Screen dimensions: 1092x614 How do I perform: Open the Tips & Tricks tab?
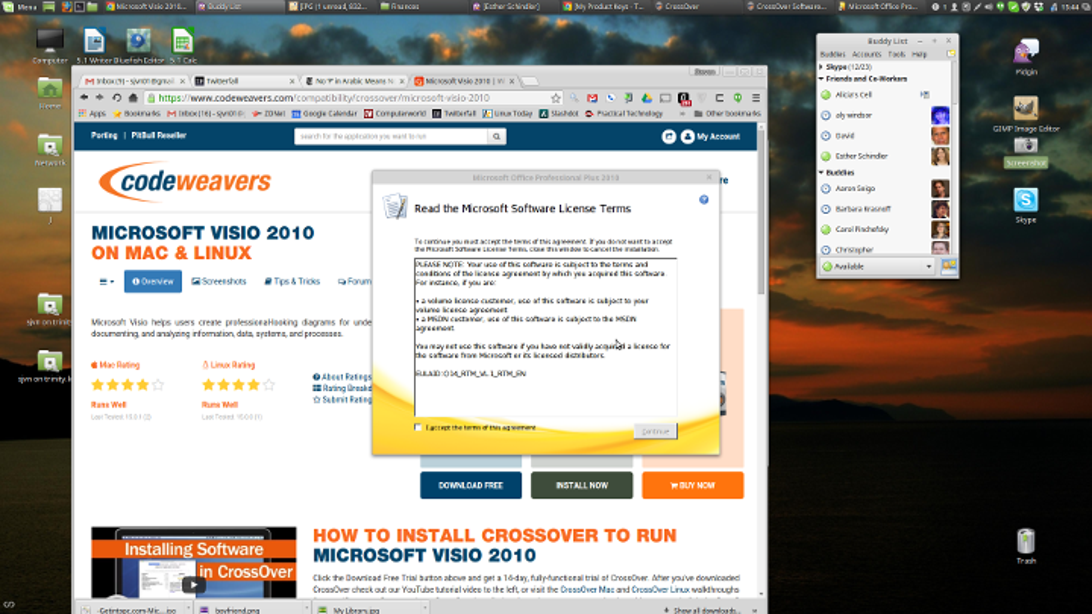point(292,282)
